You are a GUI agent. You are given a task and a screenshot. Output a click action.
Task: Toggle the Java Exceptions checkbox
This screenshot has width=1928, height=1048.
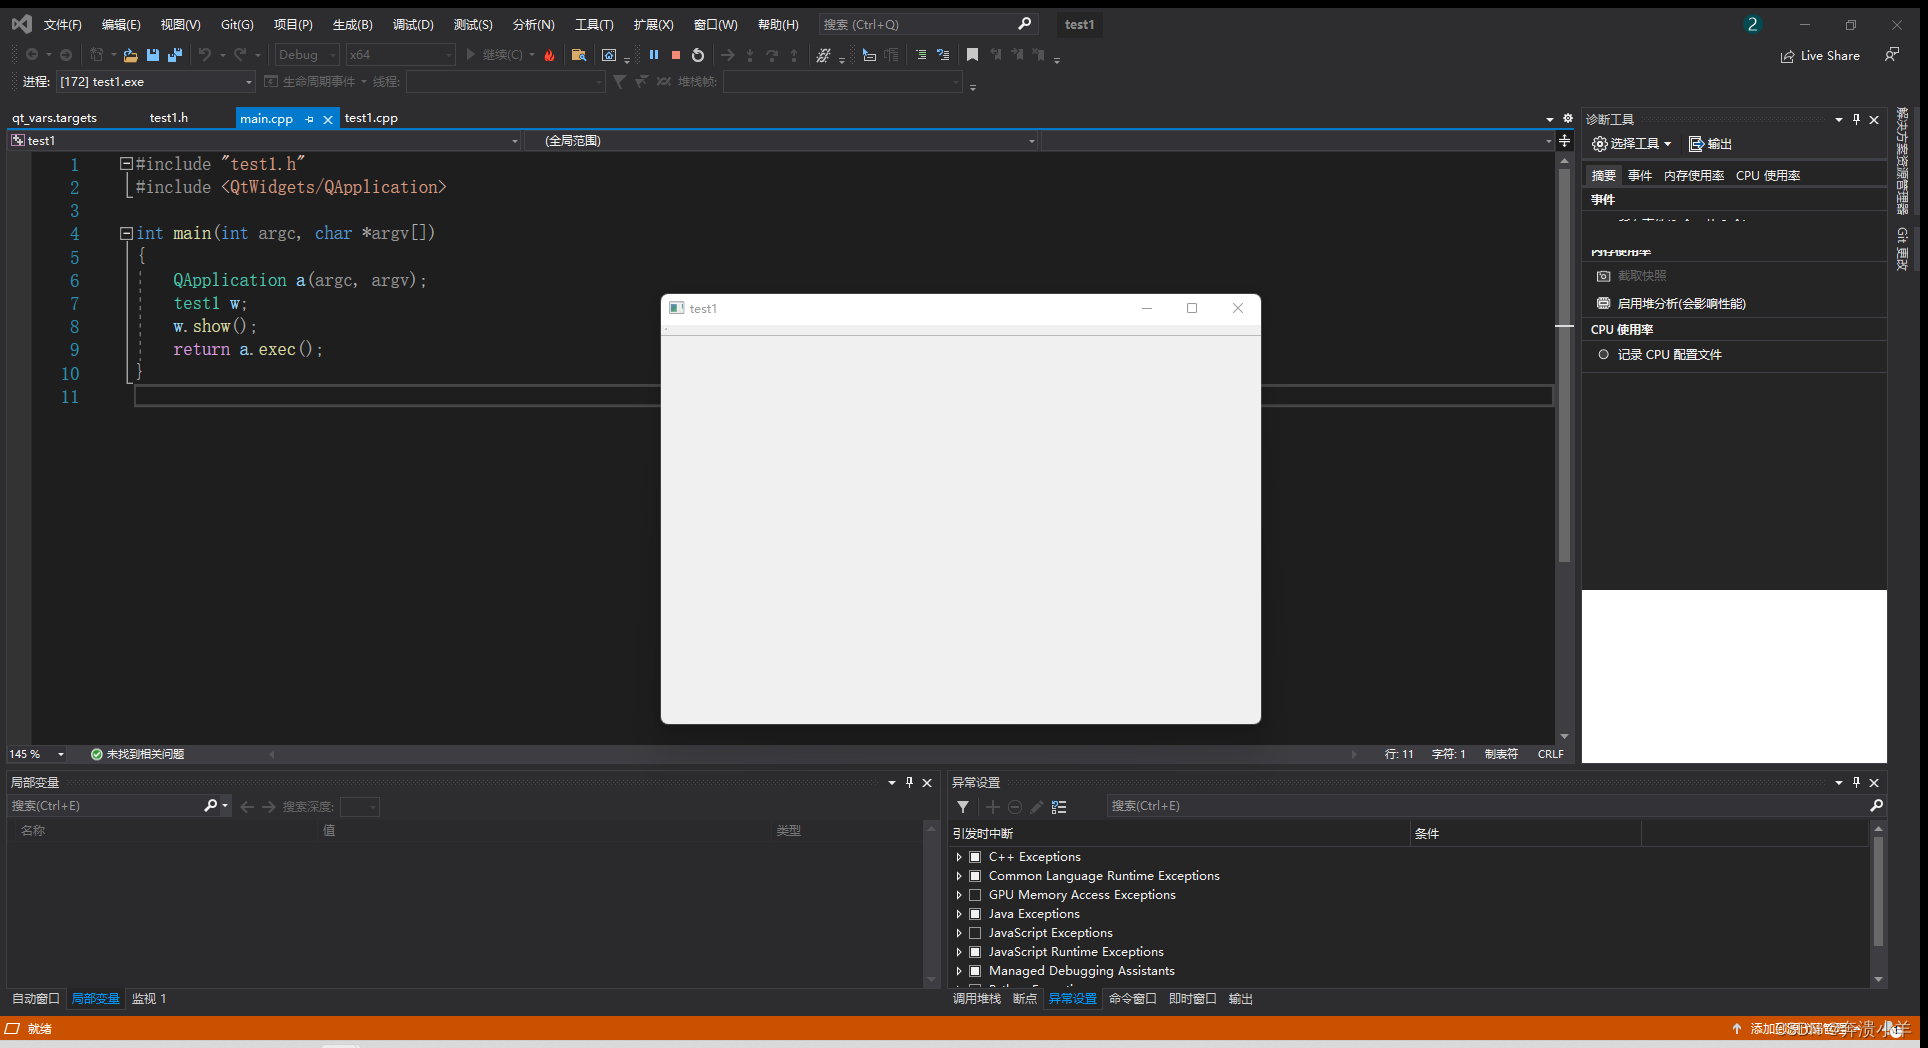point(975,914)
